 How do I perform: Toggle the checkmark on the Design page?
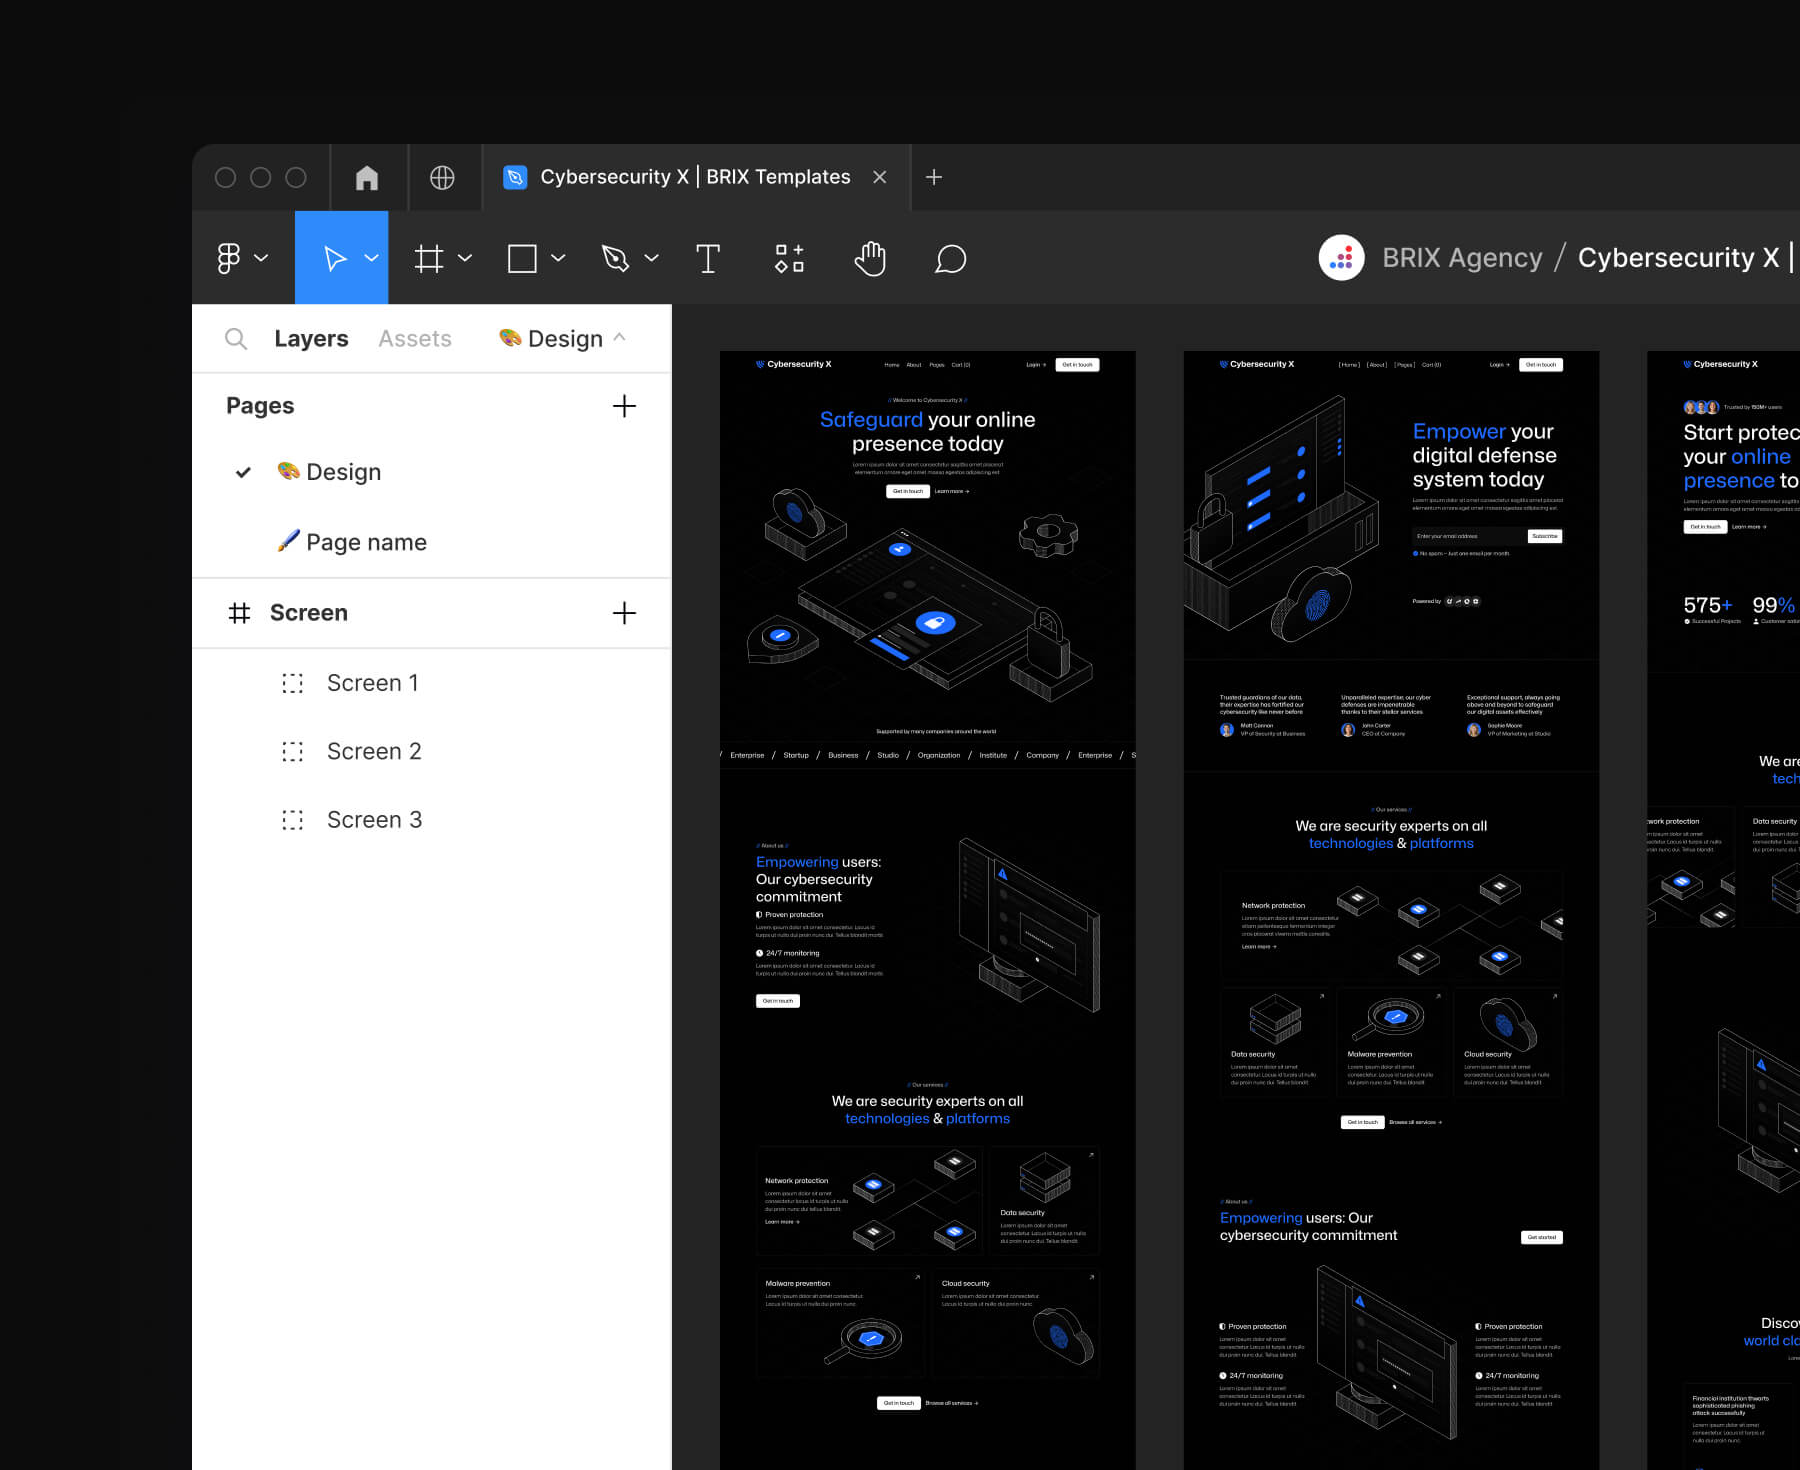pyautogui.click(x=242, y=472)
